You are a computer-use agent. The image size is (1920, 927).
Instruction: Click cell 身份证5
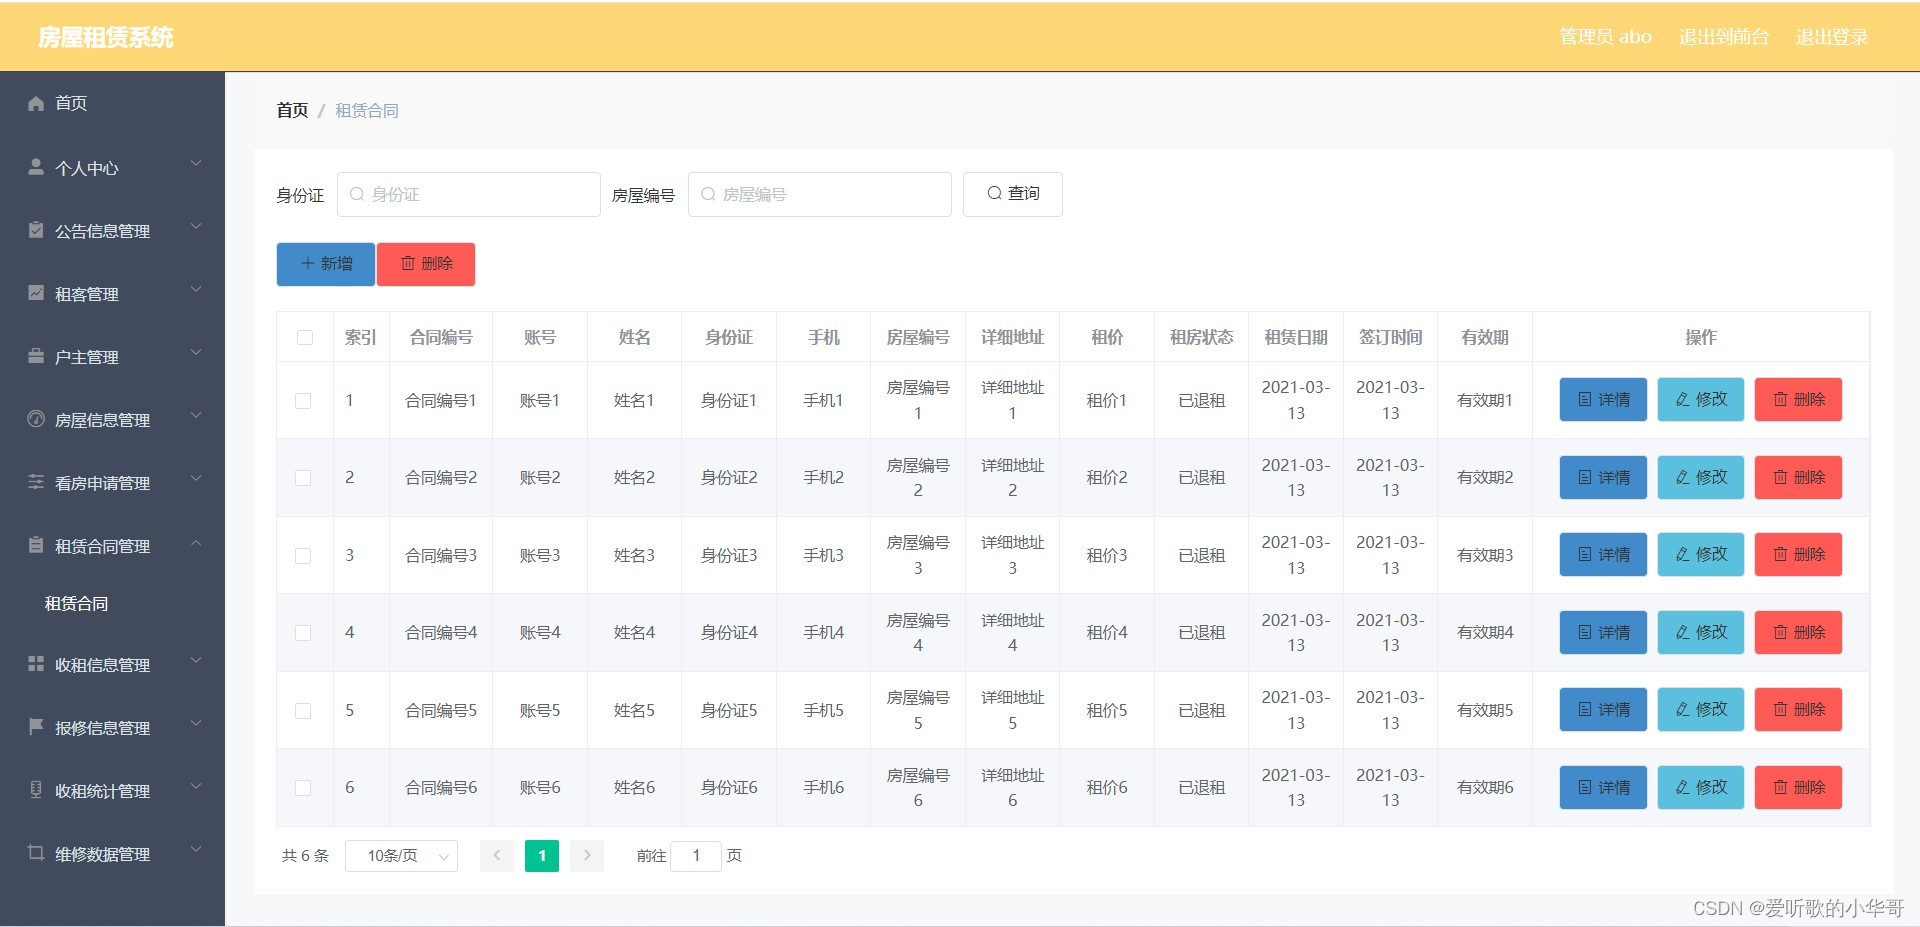click(729, 710)
